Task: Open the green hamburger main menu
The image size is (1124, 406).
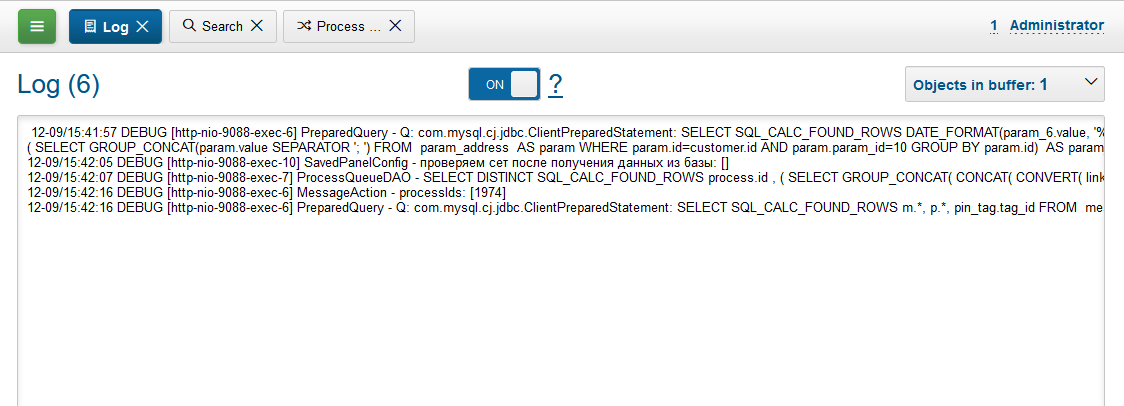Action: tap(37, 26)
